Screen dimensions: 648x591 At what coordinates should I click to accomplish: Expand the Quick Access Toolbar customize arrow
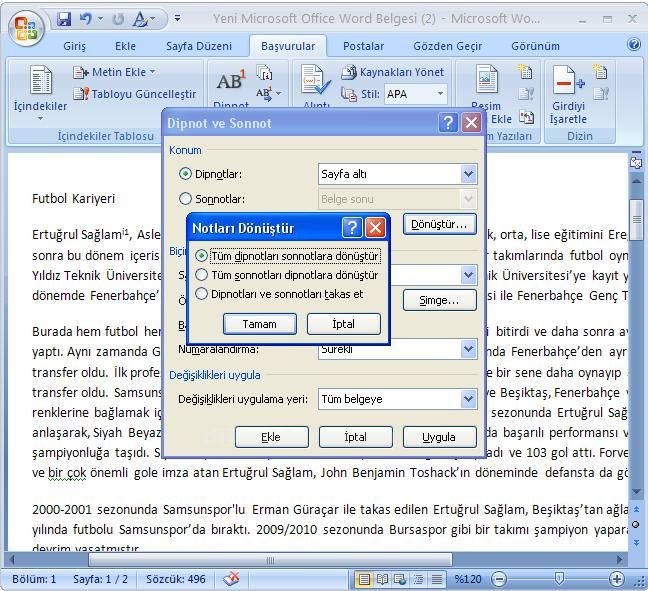177,18
